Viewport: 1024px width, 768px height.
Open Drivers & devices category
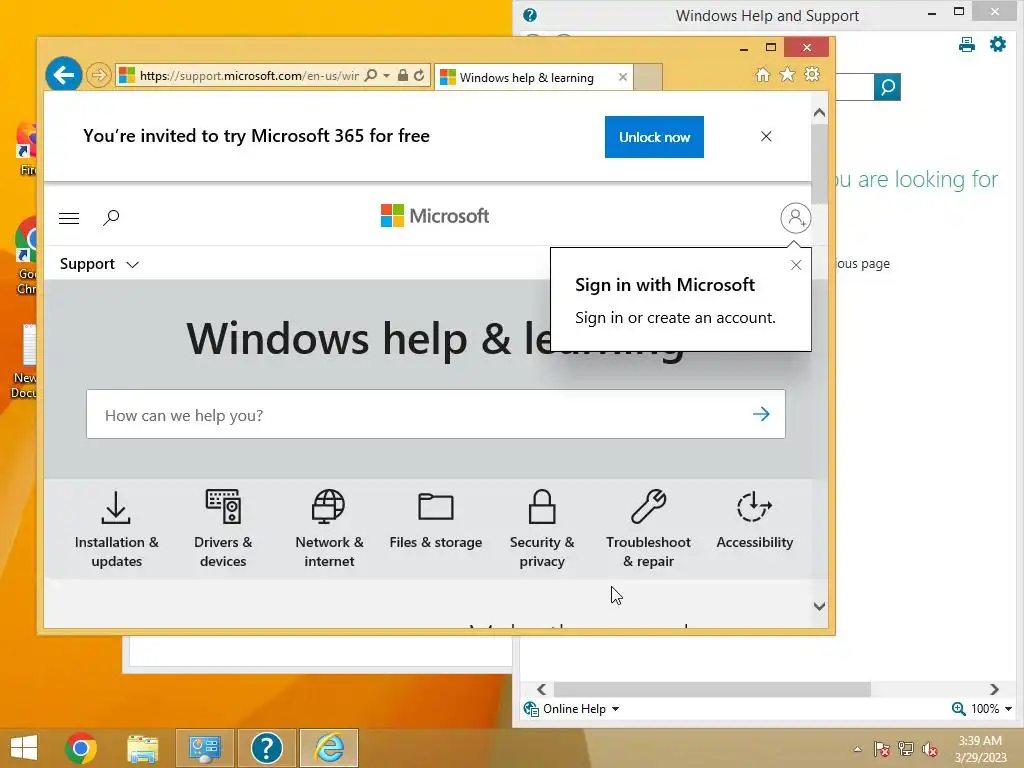[223, 530]
